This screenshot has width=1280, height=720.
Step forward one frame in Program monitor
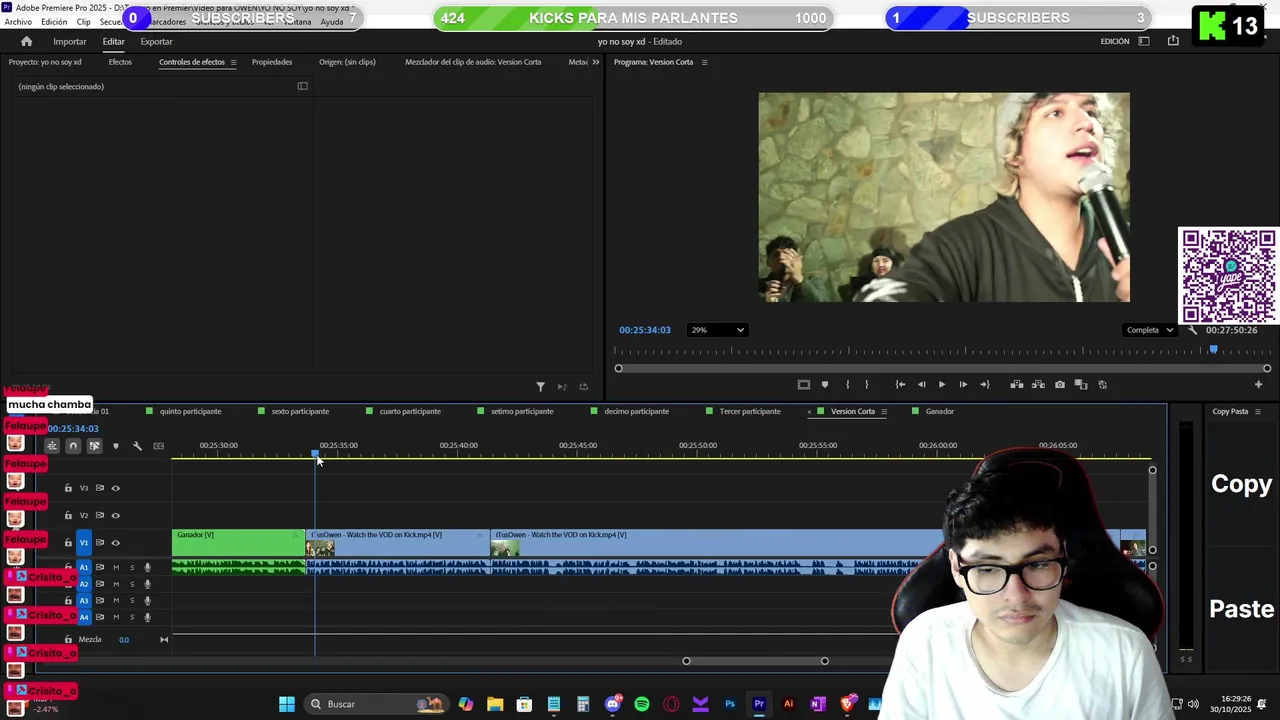[963, 384]
